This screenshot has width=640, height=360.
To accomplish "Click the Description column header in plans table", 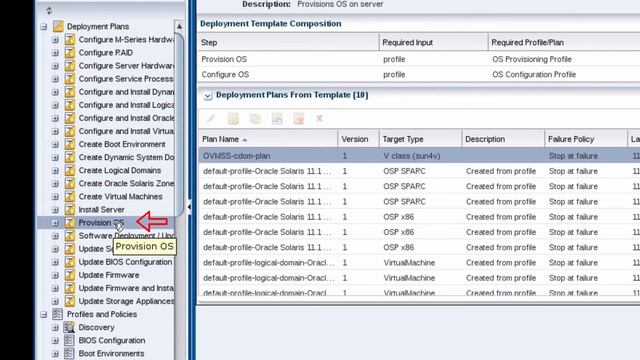I will tap(503, 139).
